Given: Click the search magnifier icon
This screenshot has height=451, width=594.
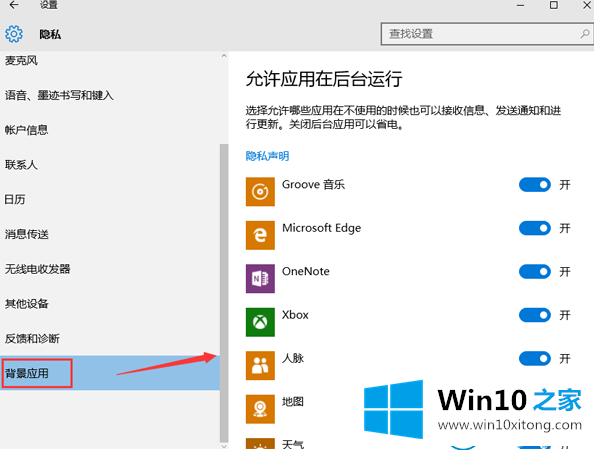Looking at the screenshot, I should (585, 34).
